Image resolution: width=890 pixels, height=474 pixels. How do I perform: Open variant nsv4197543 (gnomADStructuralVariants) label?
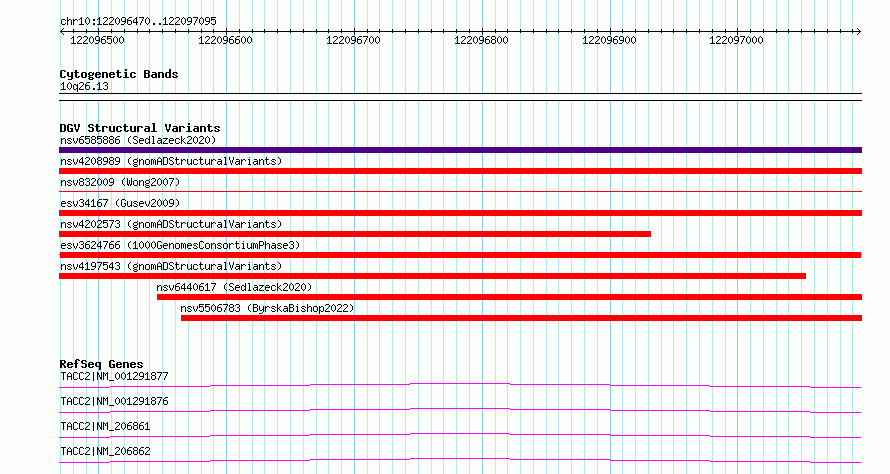point(171,266)
